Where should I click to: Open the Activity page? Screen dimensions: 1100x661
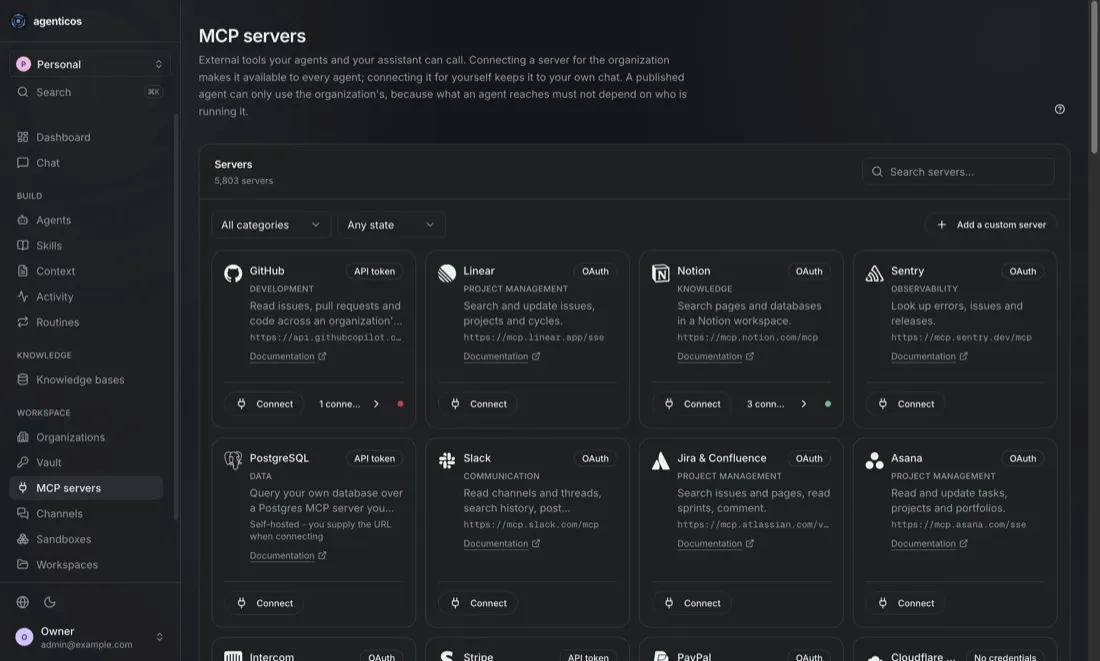click(x=86, y=296)
